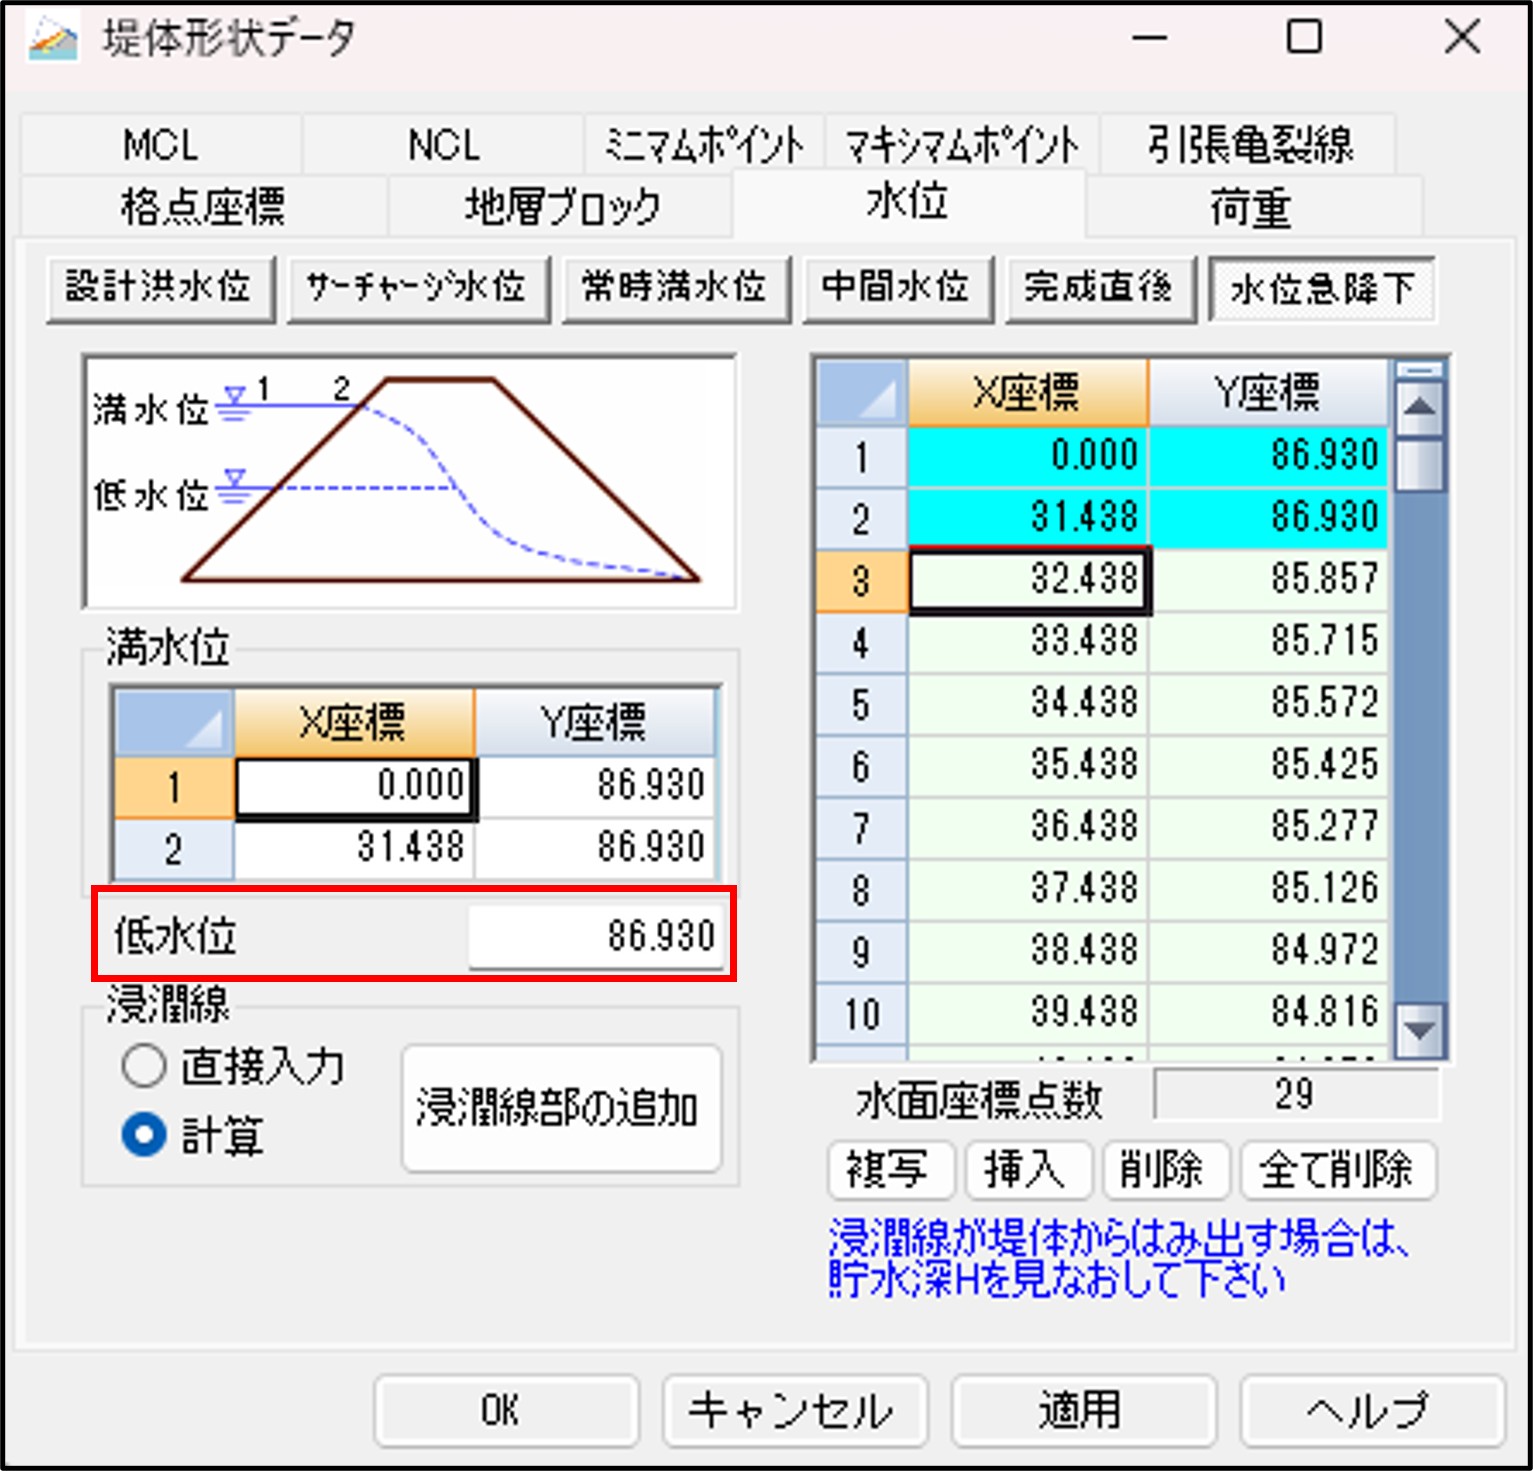1533x1471 pixels.
Task: Click the 全て削除 button
Action: tap(1337, 1169)
